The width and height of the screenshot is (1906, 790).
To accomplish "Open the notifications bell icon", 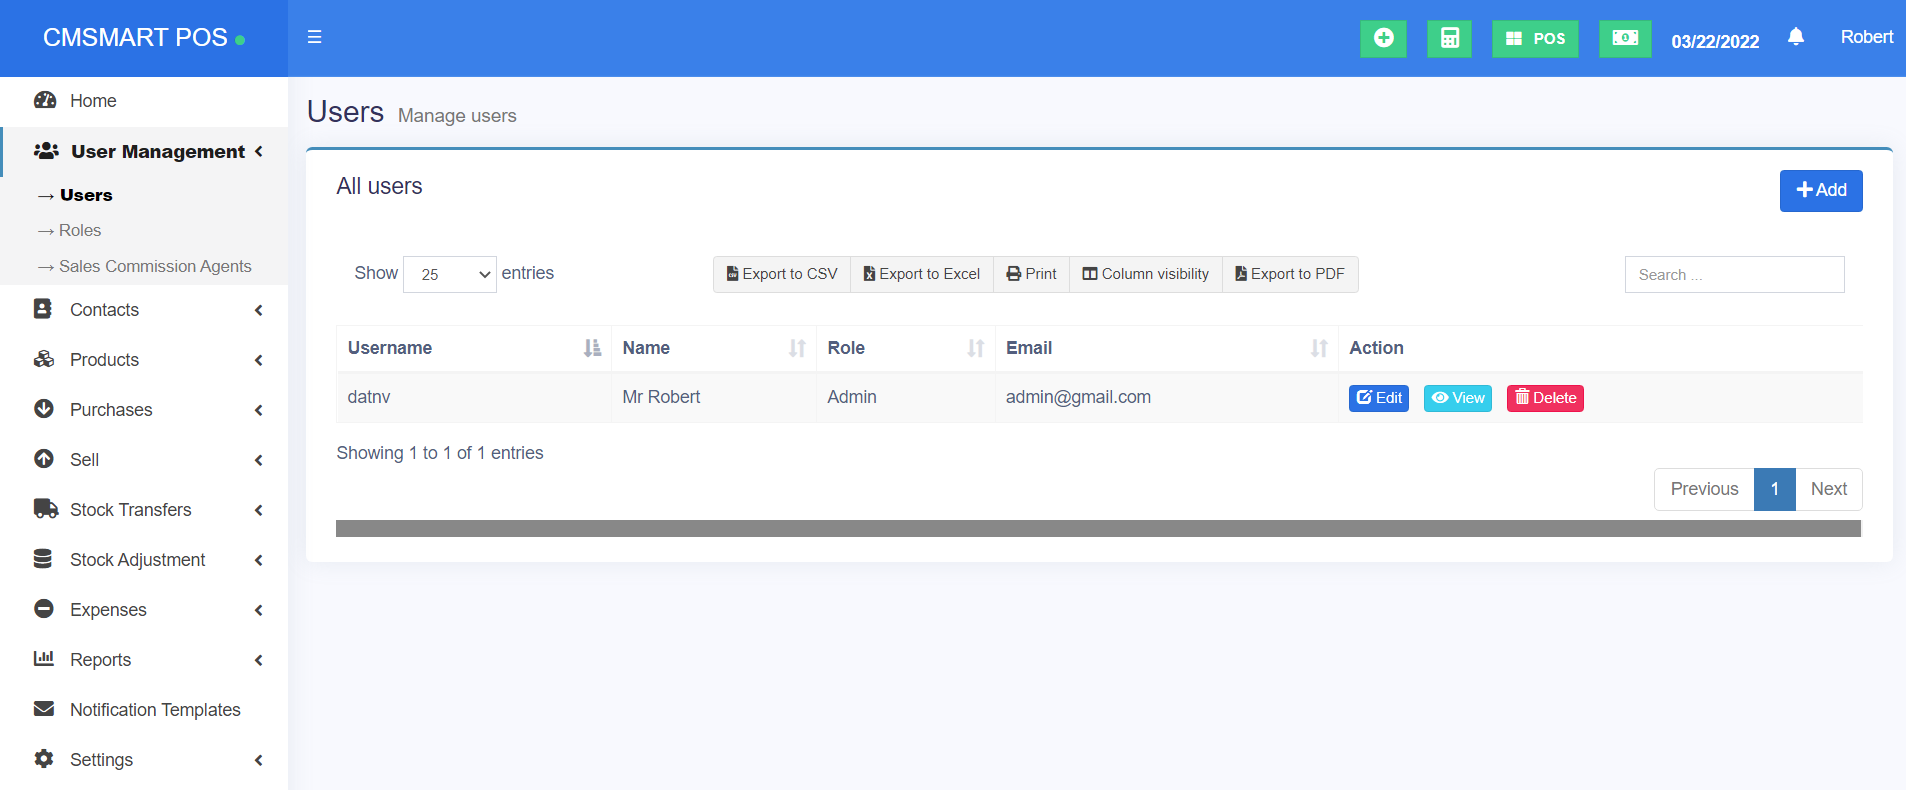I will coord(1795,37).
